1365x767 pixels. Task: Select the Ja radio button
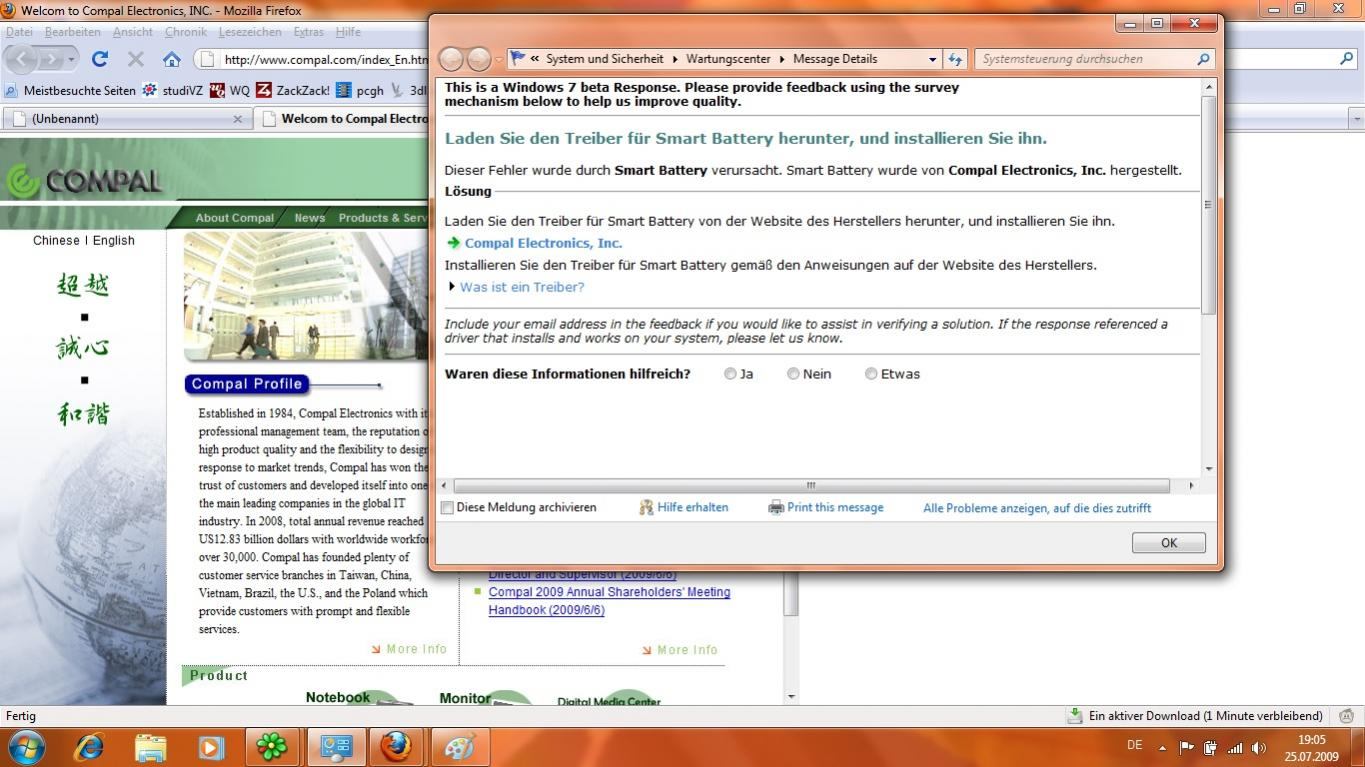[x=730, y=374]
